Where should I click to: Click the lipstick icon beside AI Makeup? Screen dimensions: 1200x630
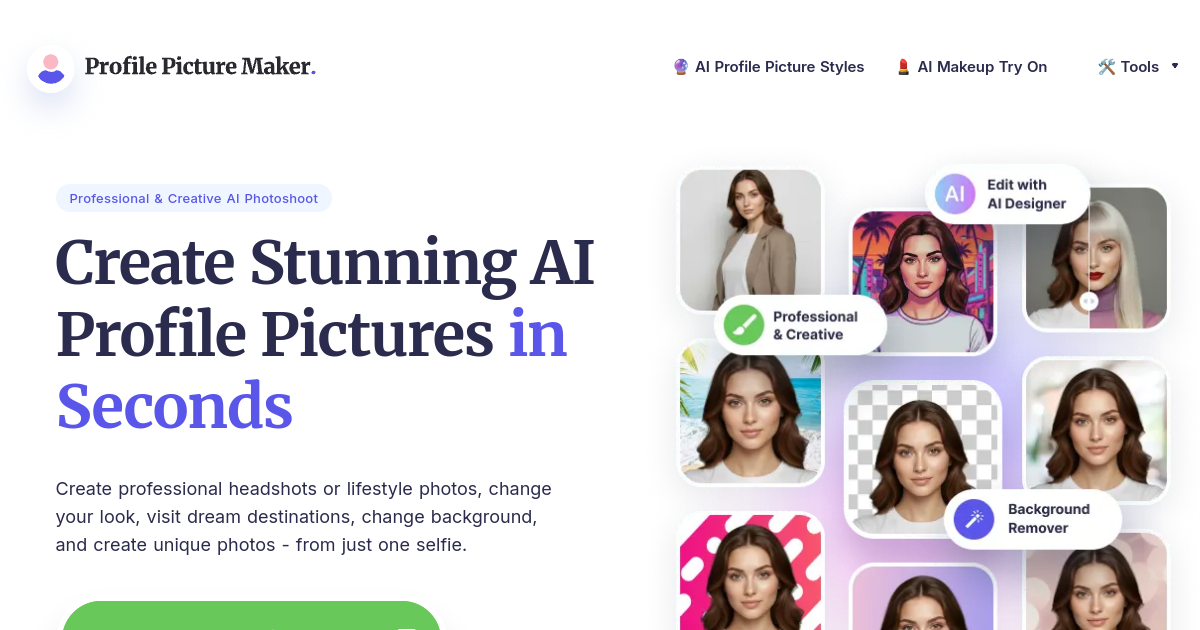click(903, 67)
